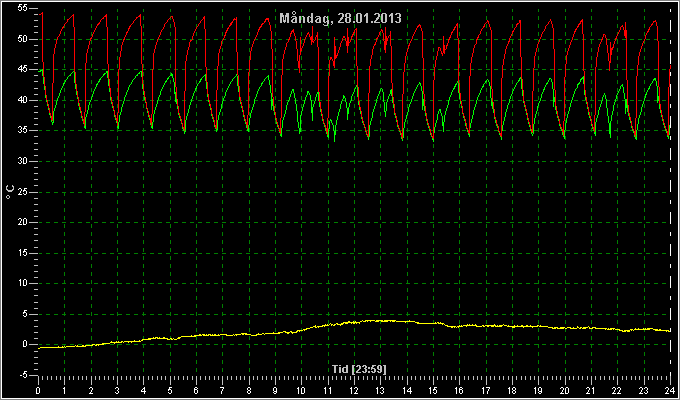This screenshot has width=680, height=400.
Task: Select hour 24 on the time axis
Action: [670, 391]
